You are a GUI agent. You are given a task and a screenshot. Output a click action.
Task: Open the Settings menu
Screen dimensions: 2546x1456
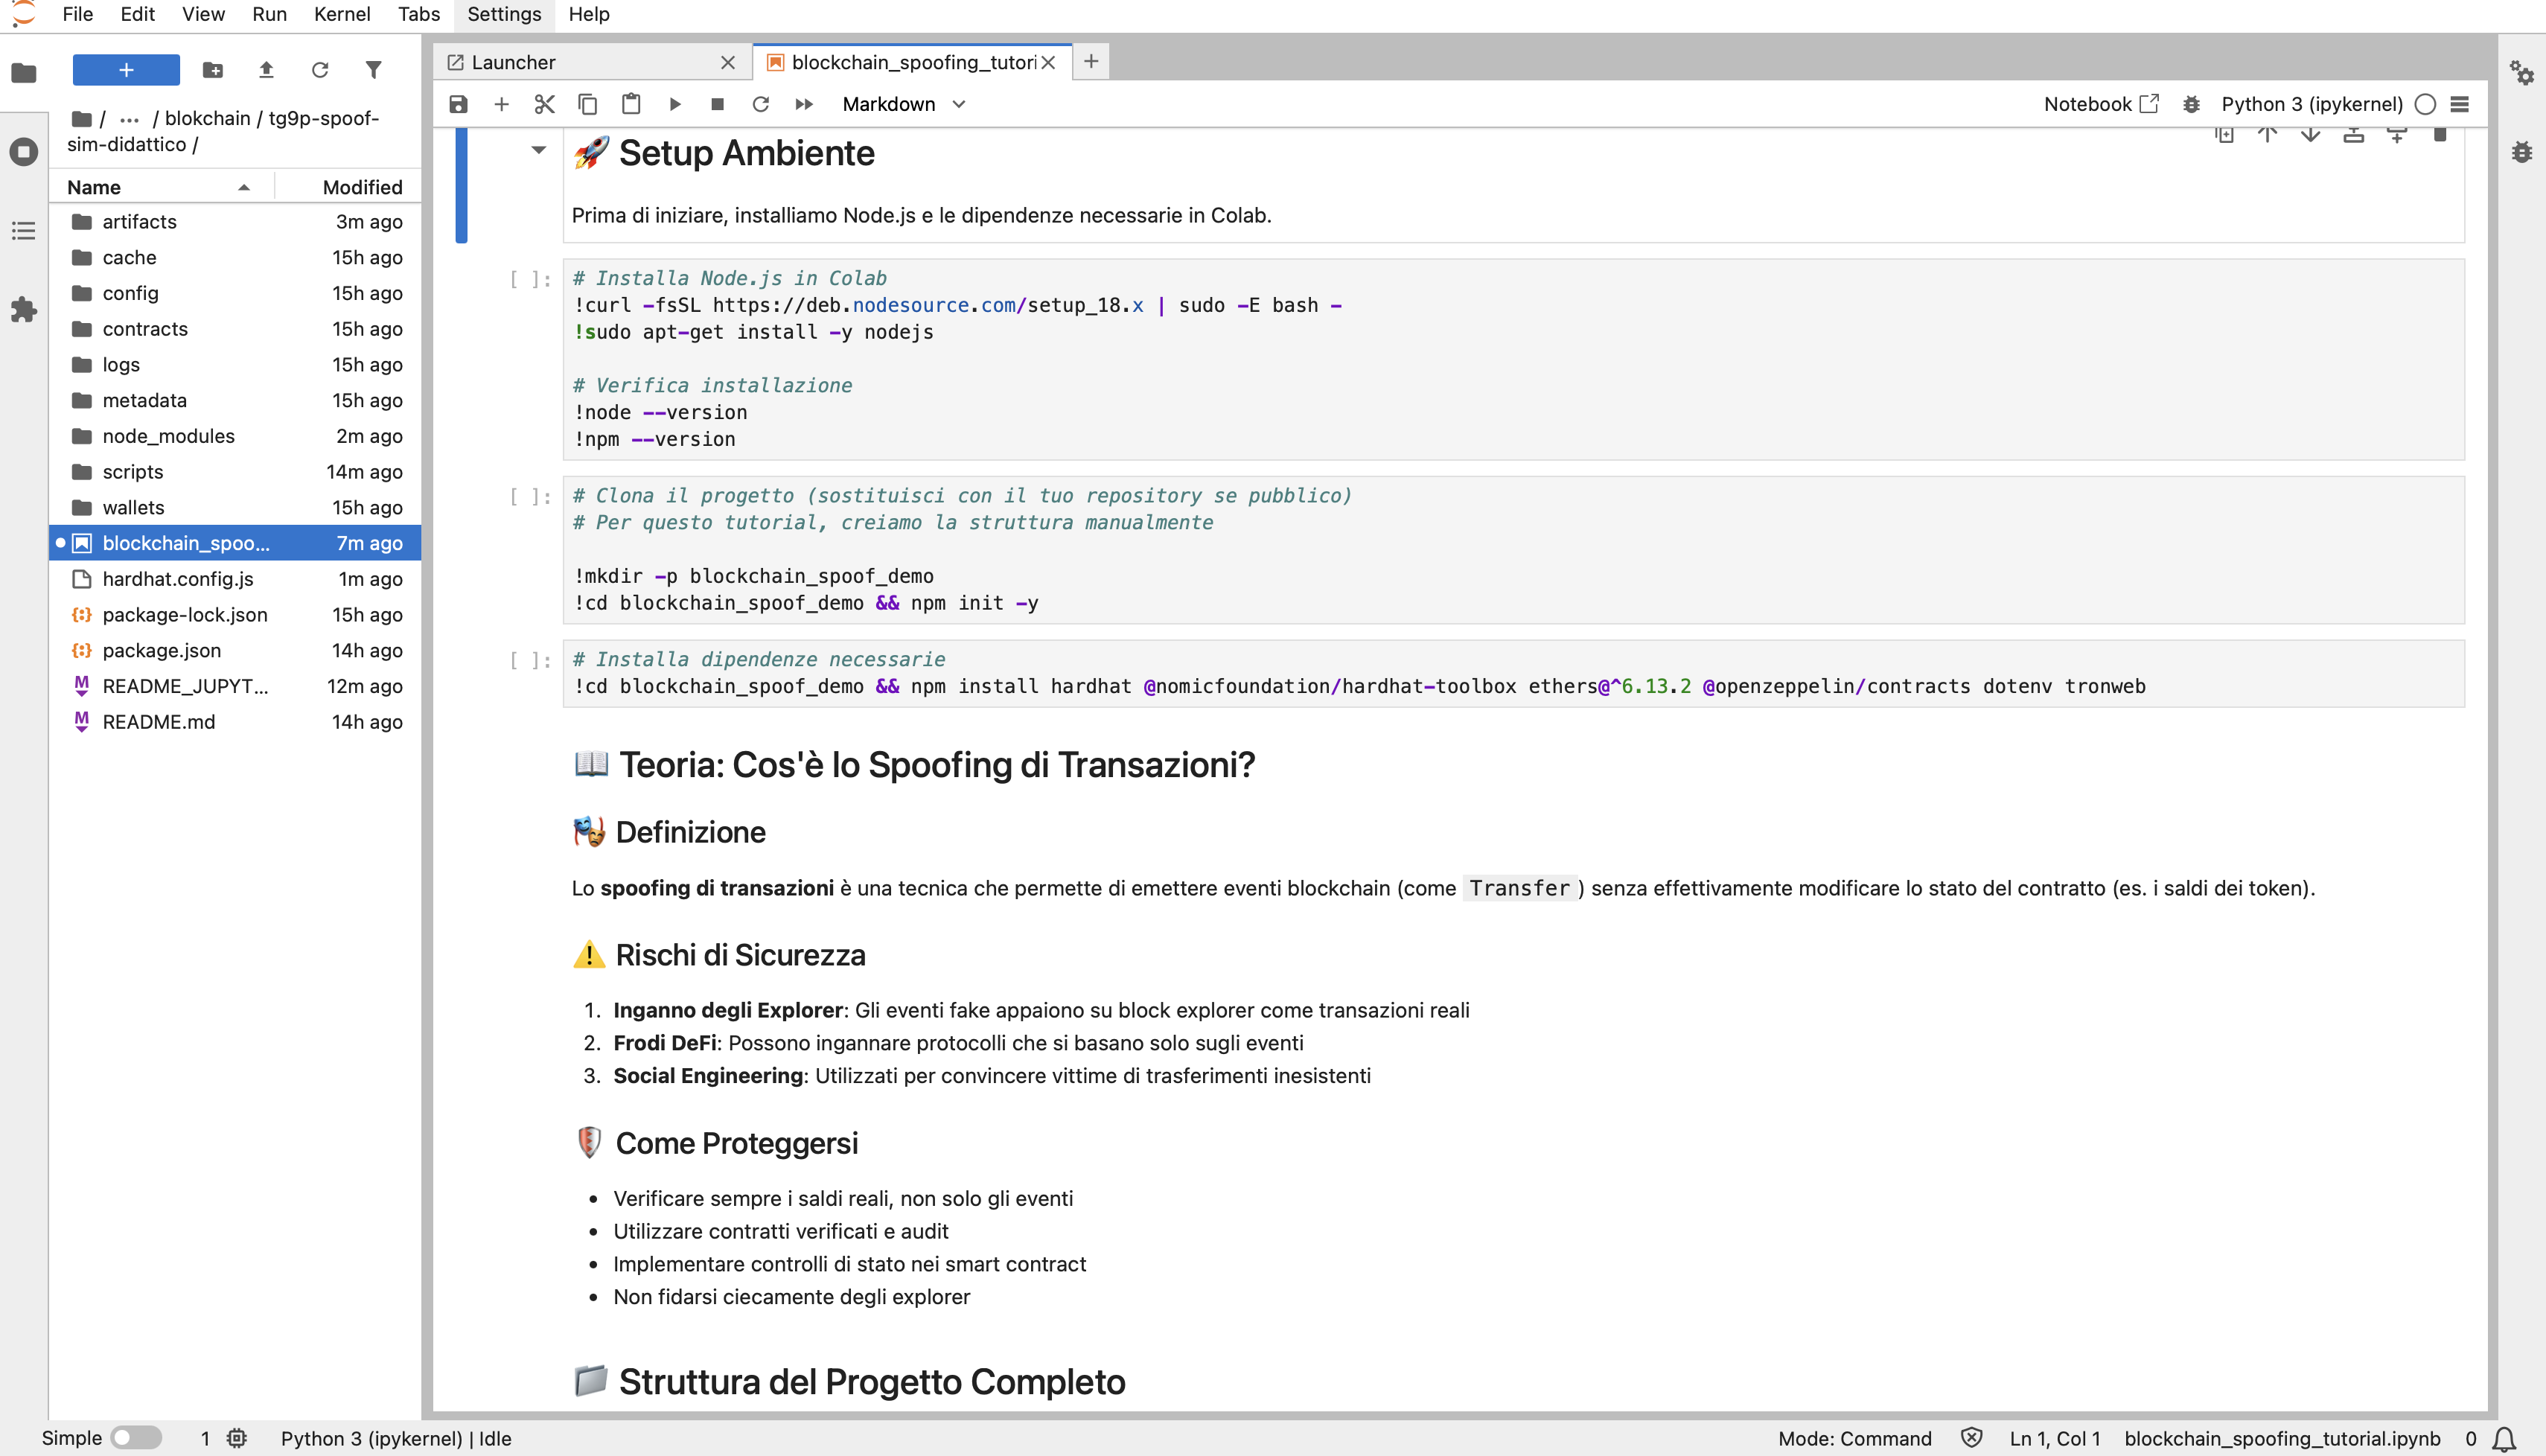(504, 14)
